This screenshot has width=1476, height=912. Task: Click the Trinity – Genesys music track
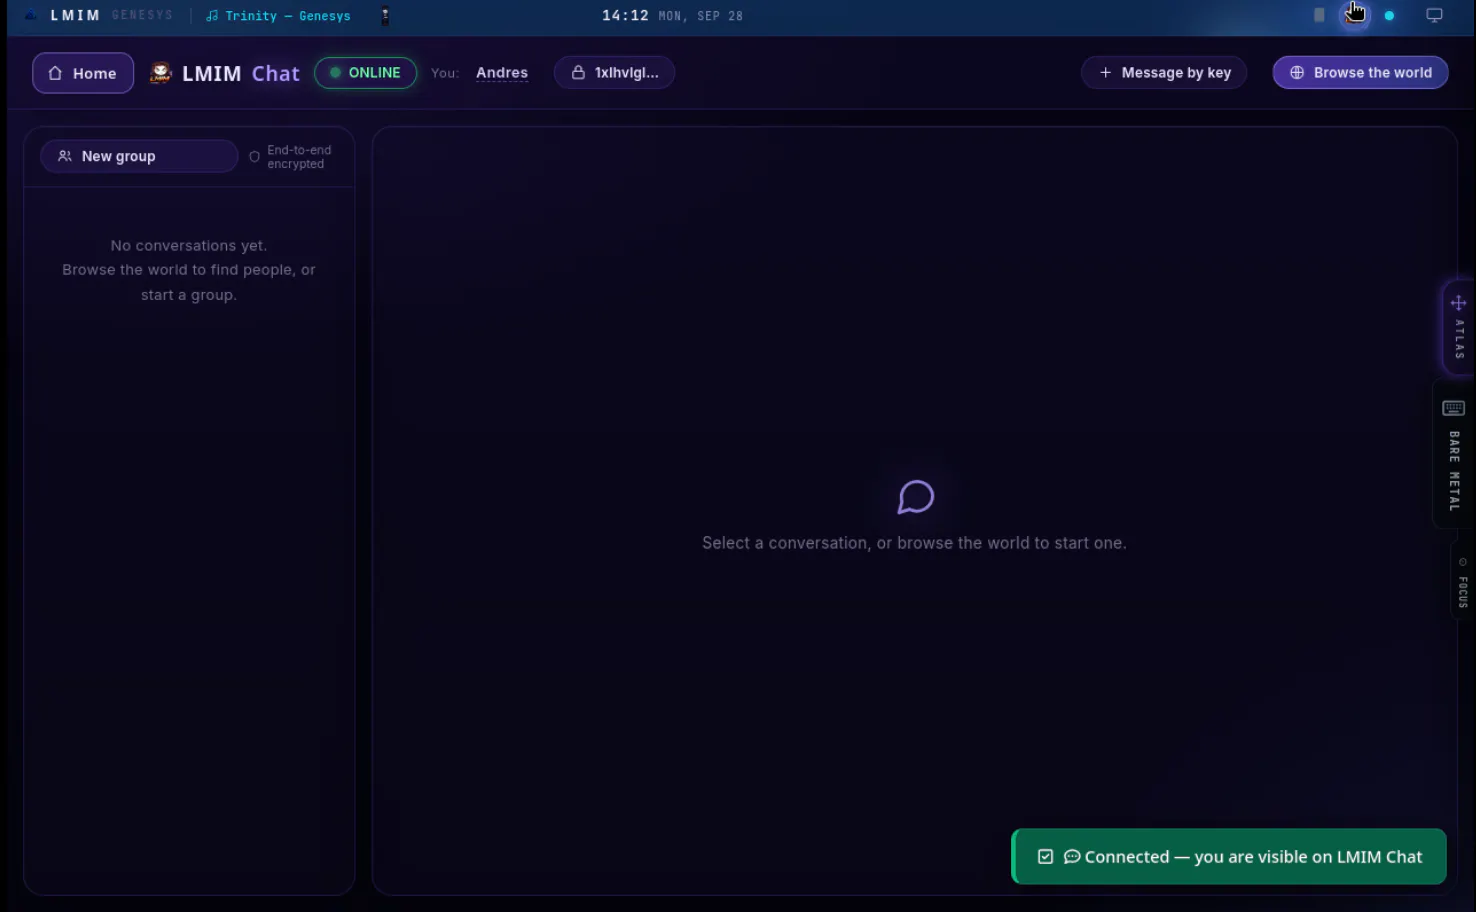pyautogui.click(x=278, y=16)
